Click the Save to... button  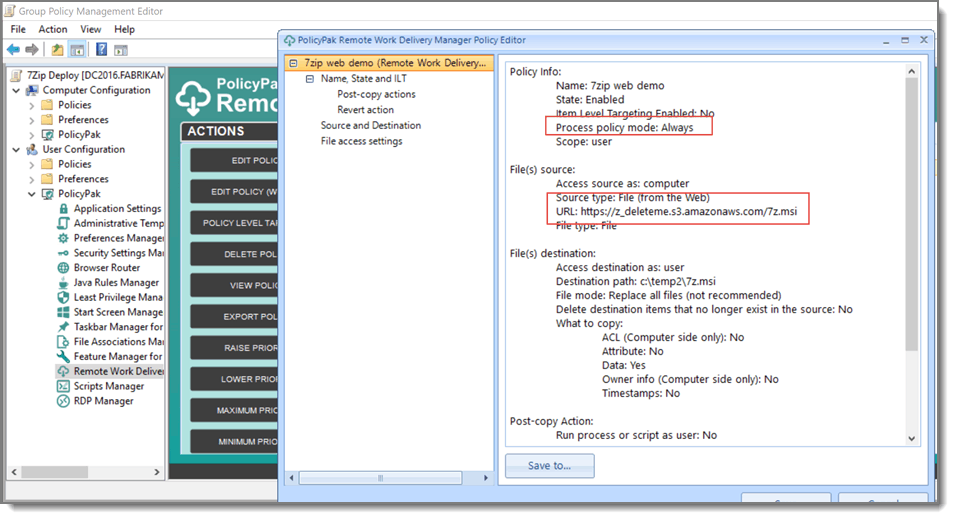(549, 466)
